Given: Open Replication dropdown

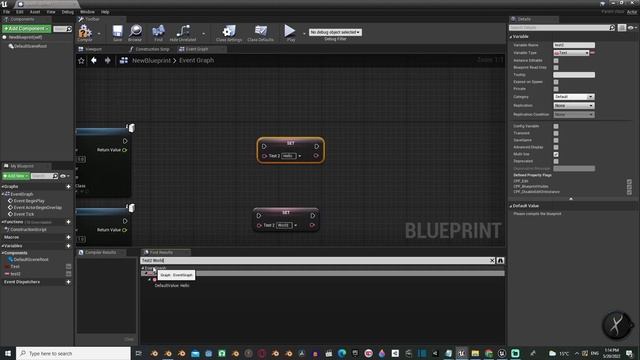Looking at the screenshot, I should (574, 106).
